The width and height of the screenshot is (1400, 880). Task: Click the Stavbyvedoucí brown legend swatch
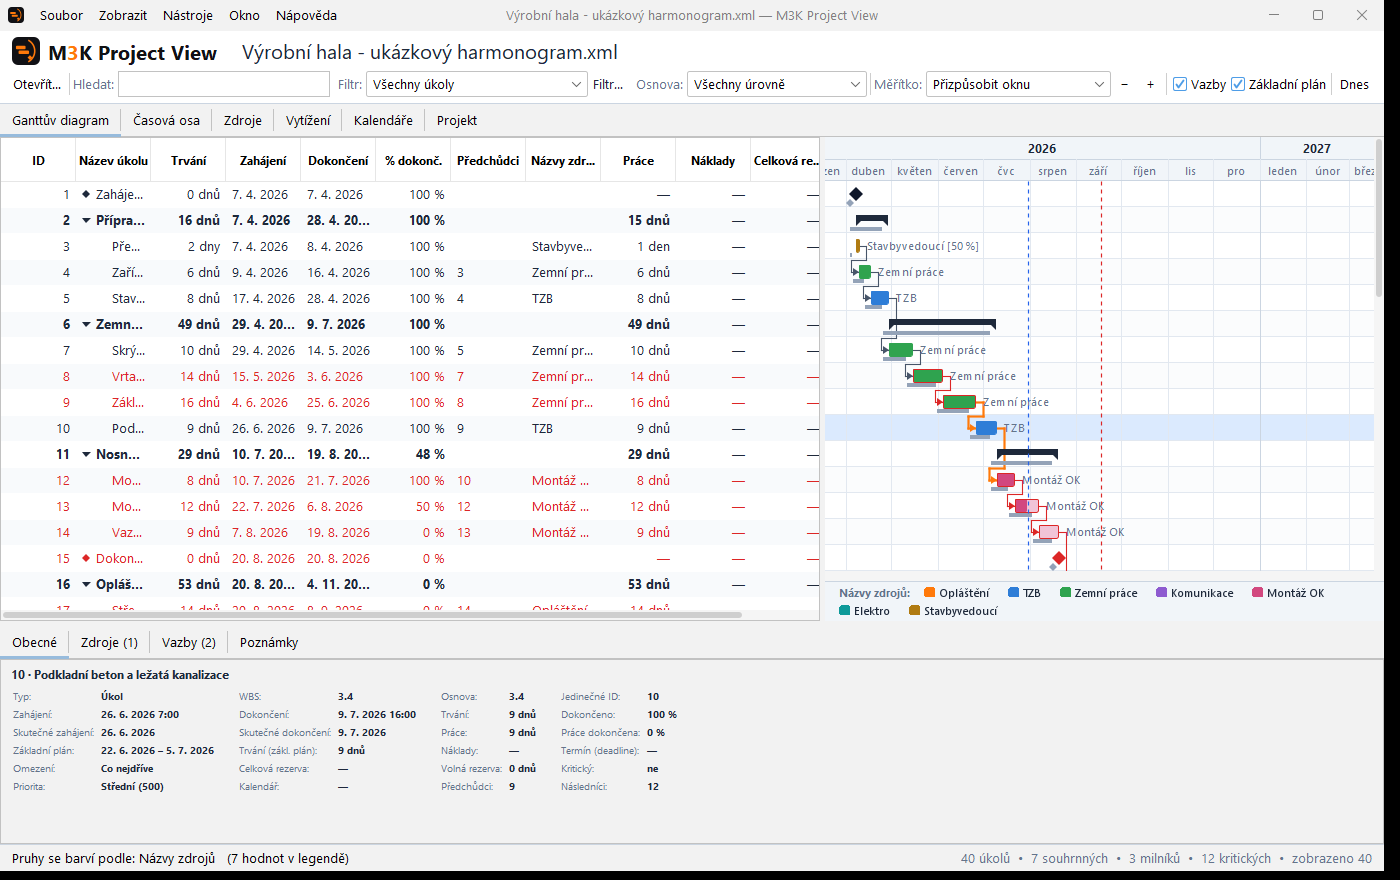point(914,610)
